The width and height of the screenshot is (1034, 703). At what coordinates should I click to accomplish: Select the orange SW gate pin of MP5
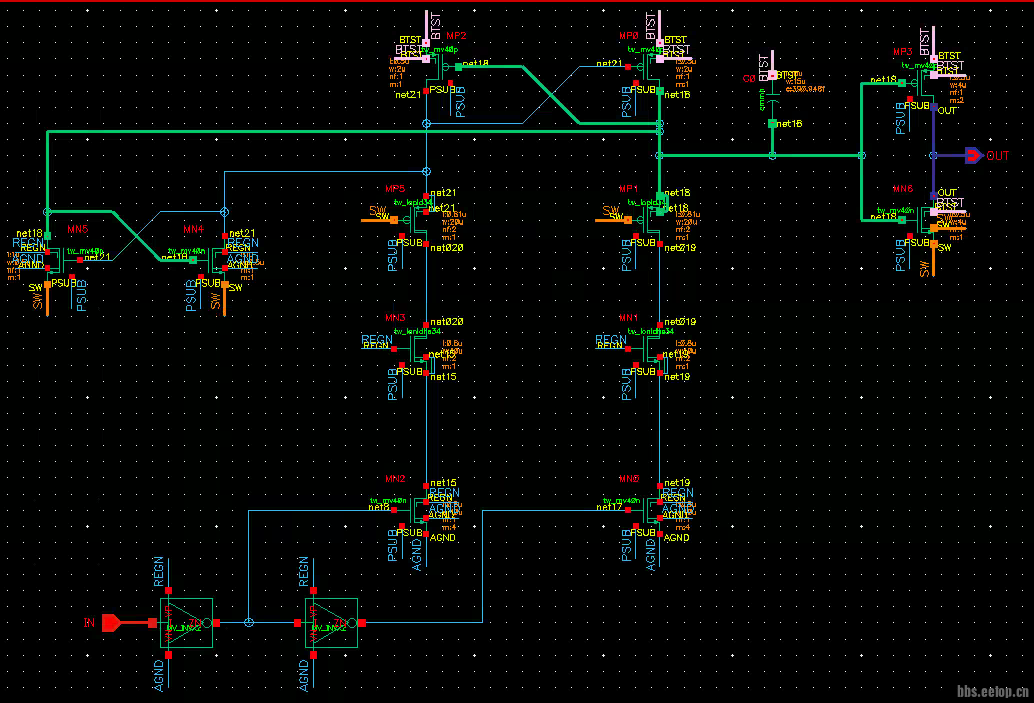click(x=379, y=215)
